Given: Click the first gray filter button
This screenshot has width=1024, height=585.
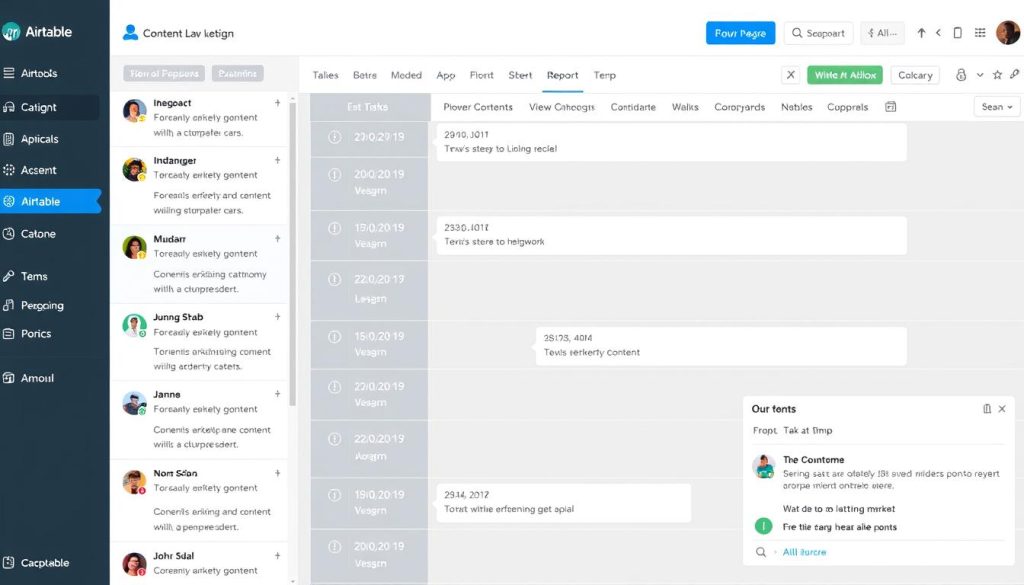Looking at the screenshot, I should click(164, 73).
